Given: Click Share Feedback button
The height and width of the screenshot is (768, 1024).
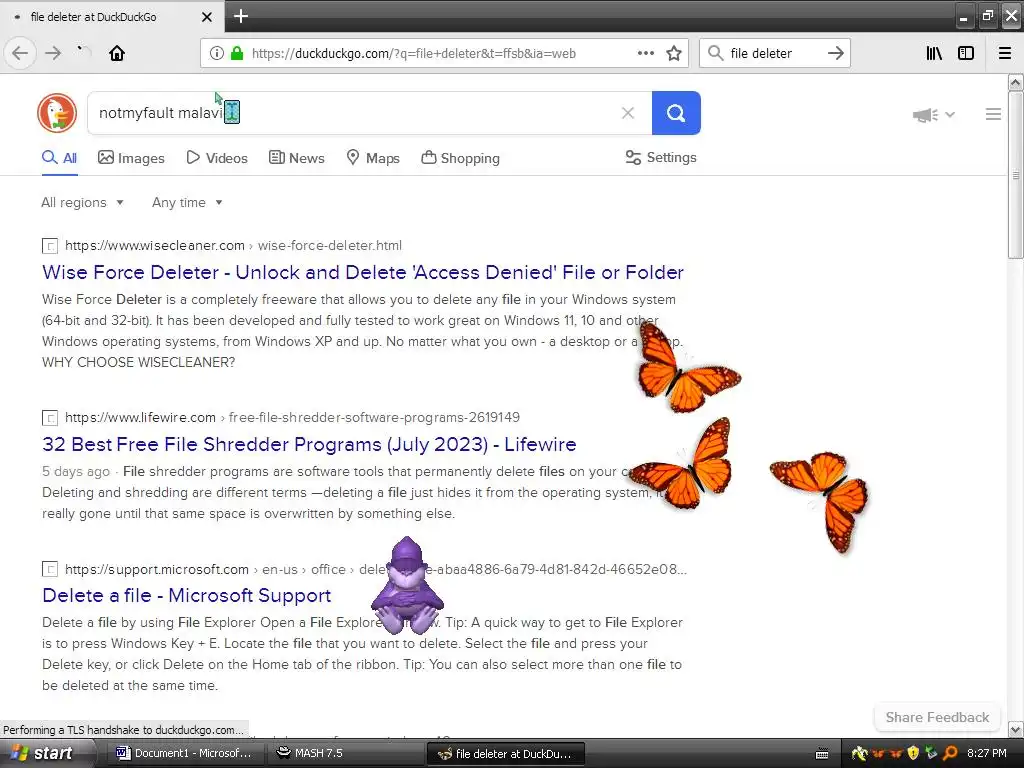Looking at the screenshot, I should click(937, 717).
